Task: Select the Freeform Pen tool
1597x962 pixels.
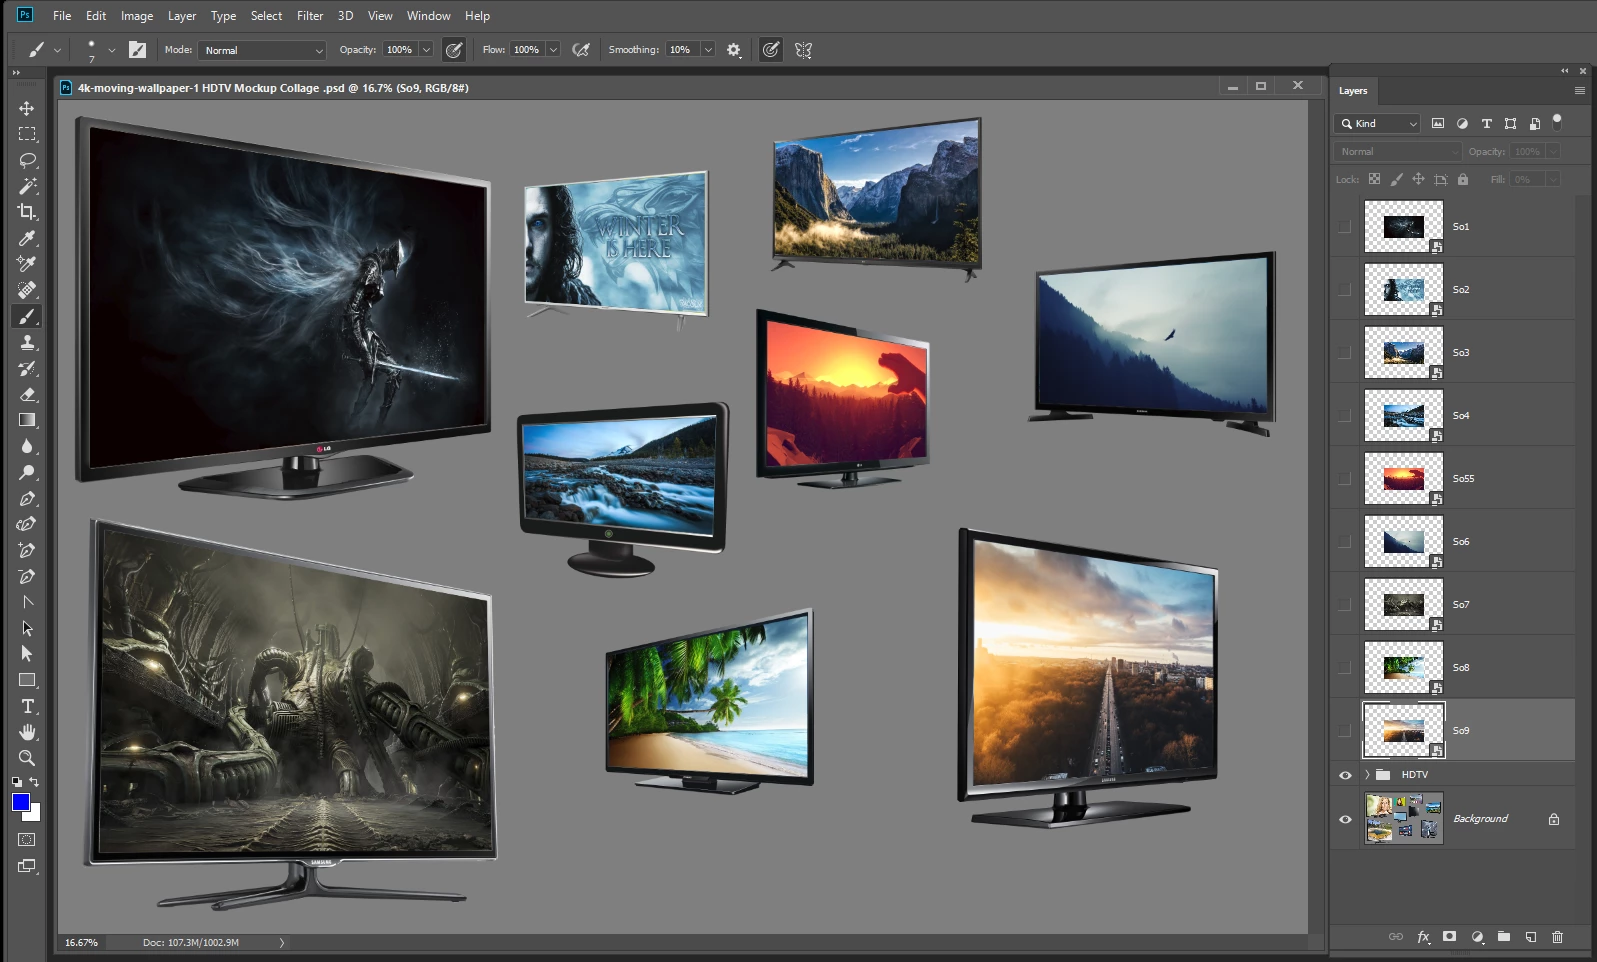Action: [x=27, y=524]
